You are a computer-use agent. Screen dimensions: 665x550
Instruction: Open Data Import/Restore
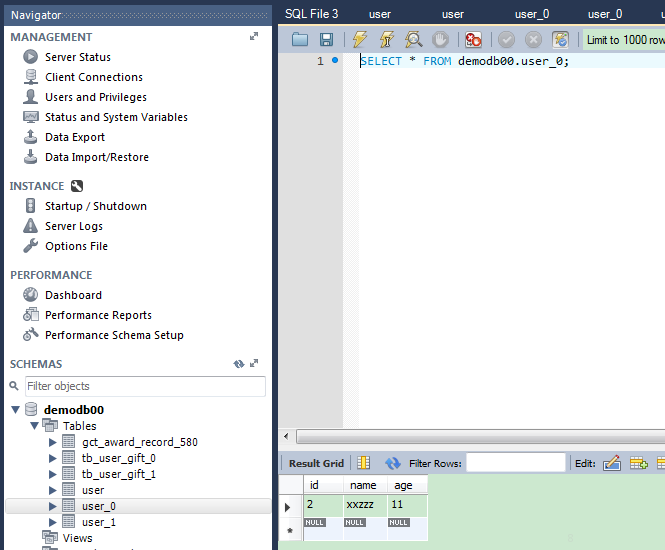[97, 157]
